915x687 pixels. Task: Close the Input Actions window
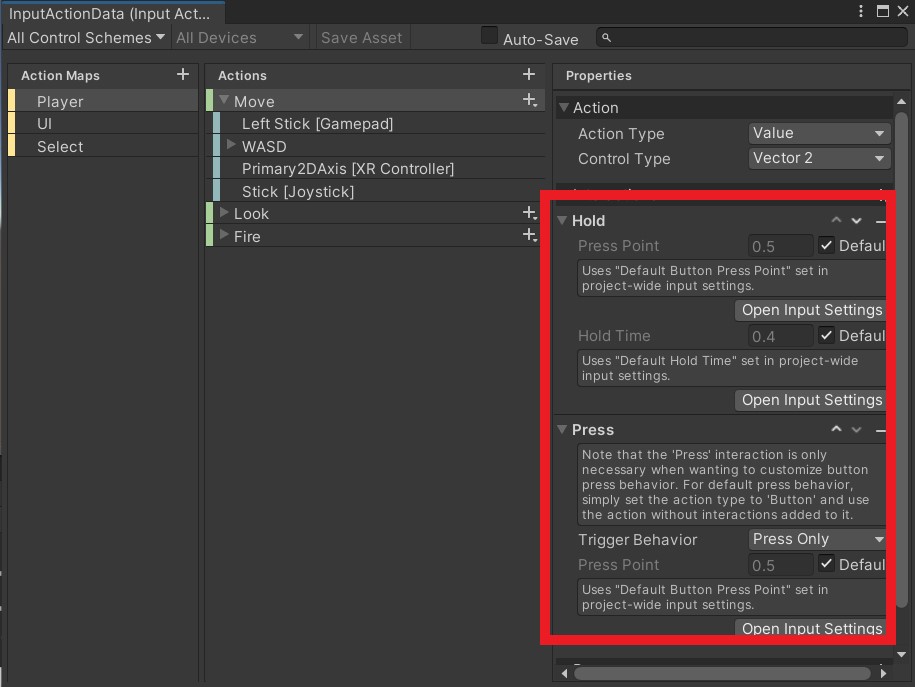[x=903, y=11]
